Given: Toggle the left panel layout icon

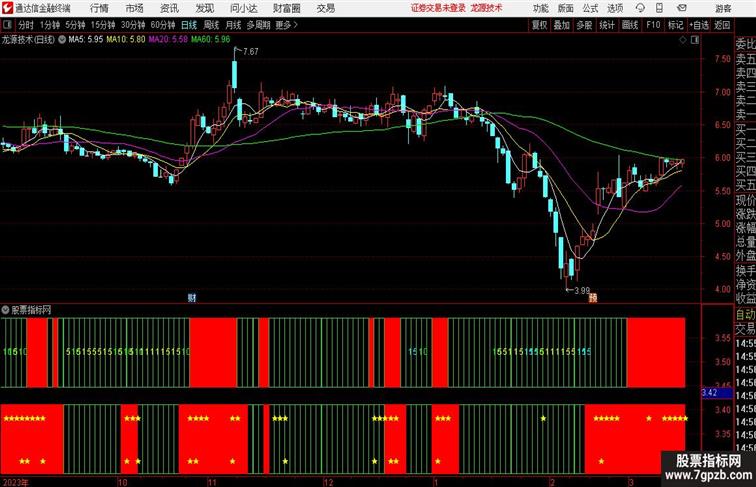Looking at the screenshot, I should point(7,25).
